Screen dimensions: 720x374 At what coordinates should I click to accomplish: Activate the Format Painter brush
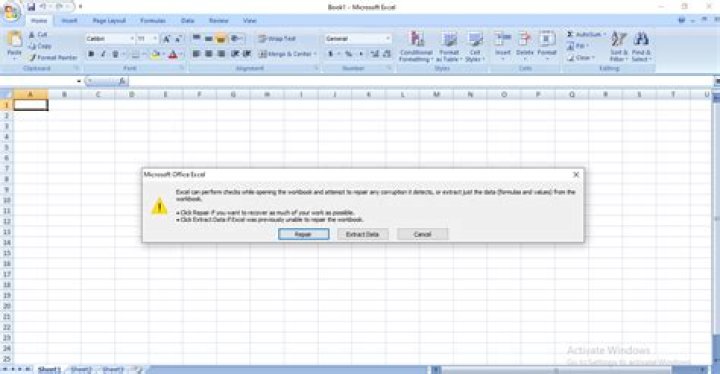coord(53,57)
